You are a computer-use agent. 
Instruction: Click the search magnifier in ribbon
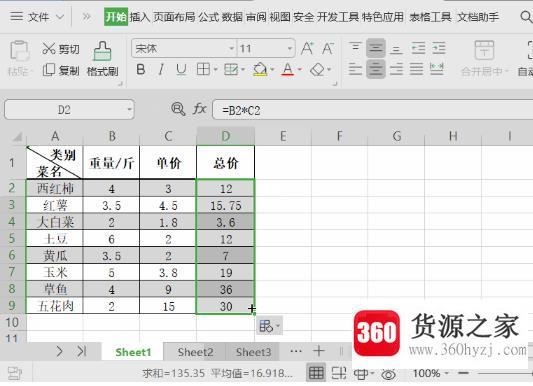[527, 17]
